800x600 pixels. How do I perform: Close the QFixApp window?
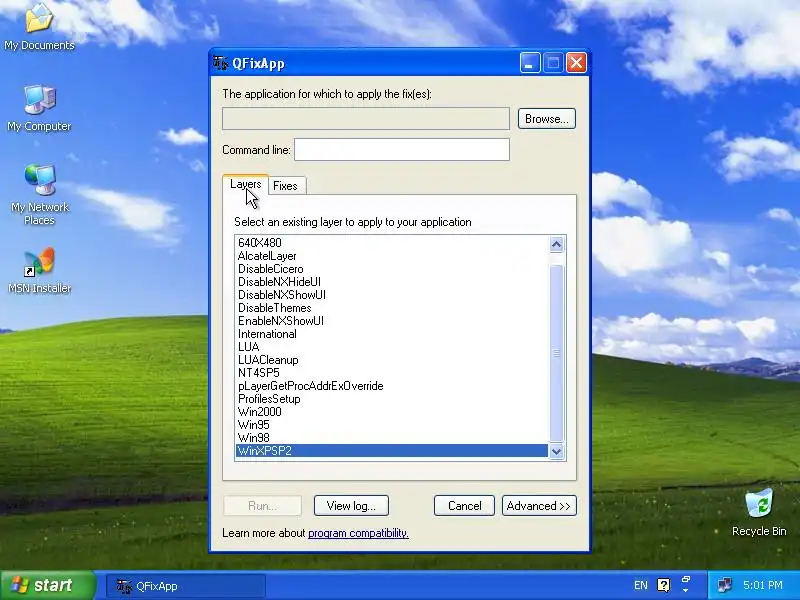(x=577, y=63)
